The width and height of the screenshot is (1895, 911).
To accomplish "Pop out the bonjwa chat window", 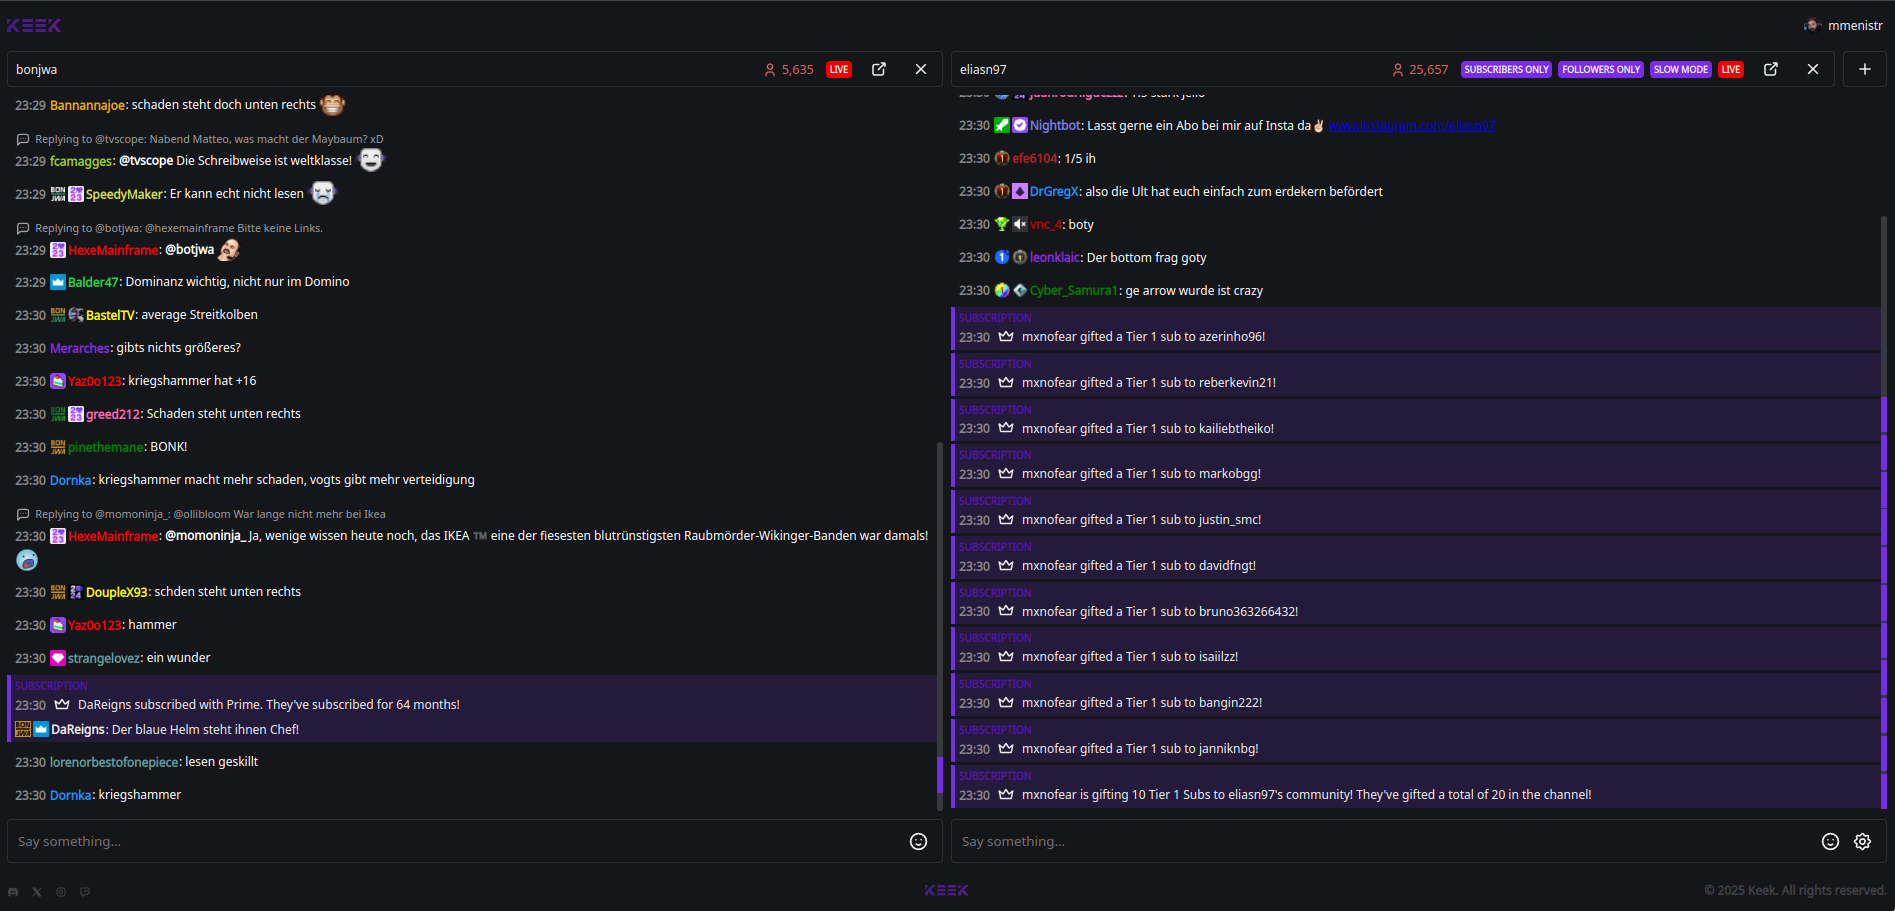I will coord(878,69).
